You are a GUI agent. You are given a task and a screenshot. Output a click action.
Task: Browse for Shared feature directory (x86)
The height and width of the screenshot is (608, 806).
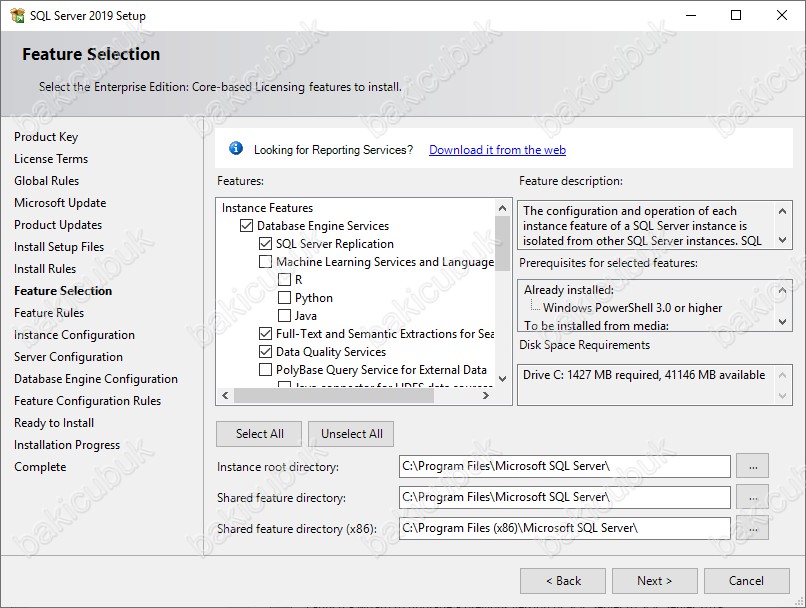tap(753, 528)
